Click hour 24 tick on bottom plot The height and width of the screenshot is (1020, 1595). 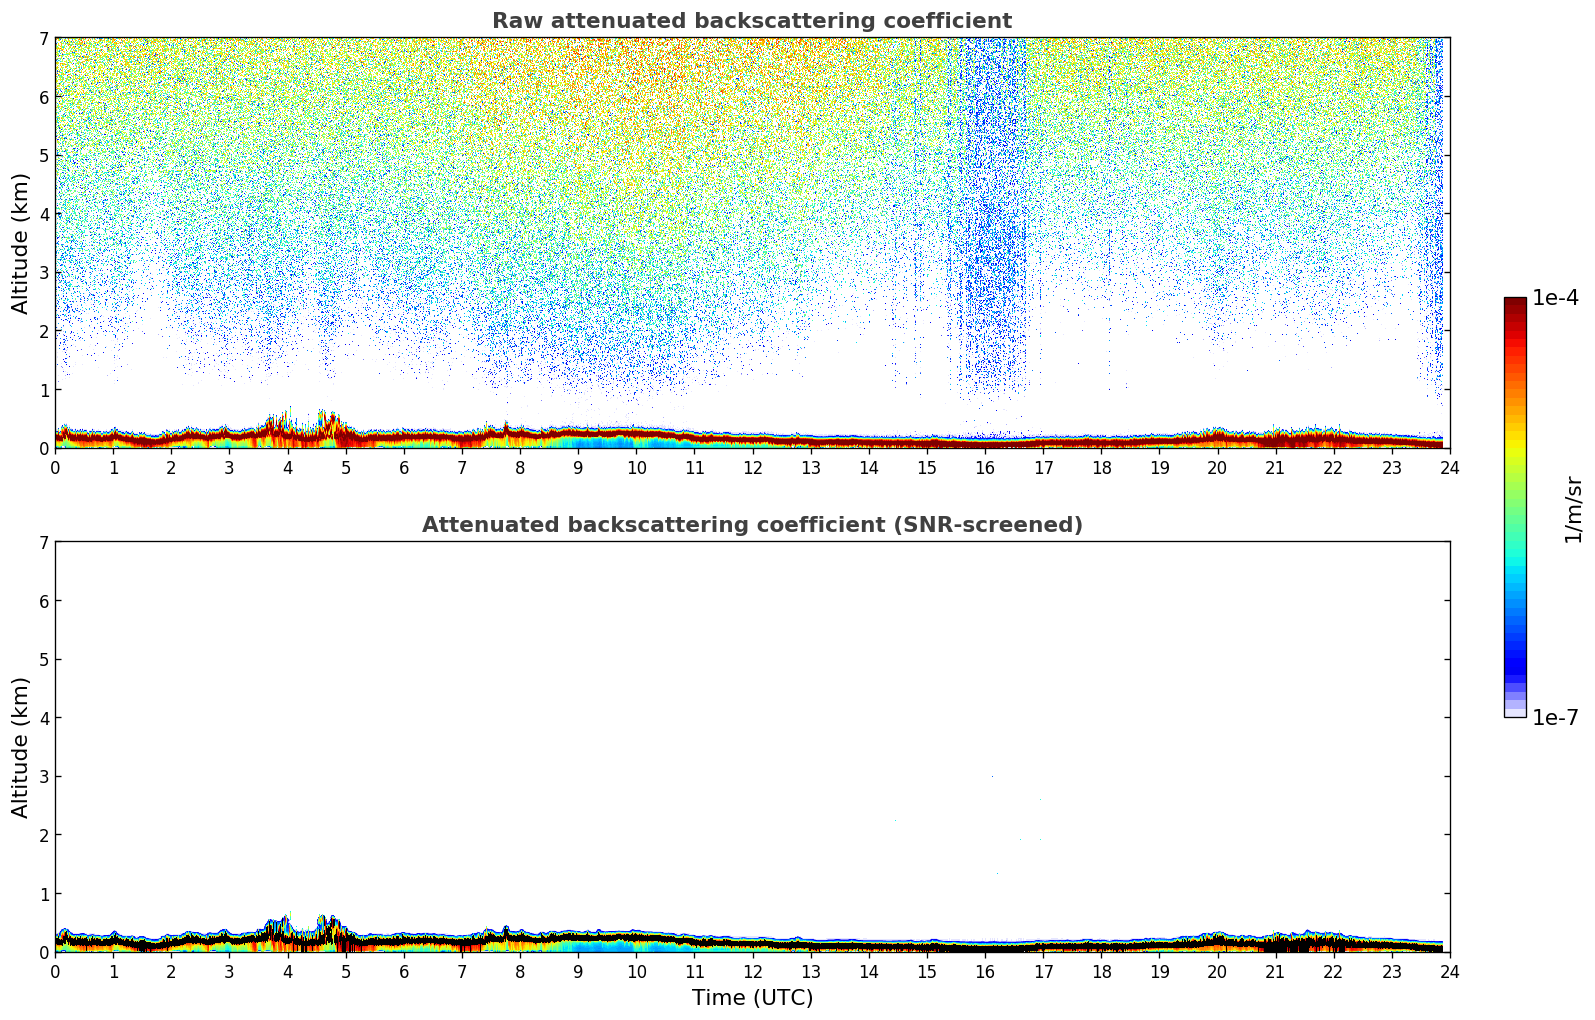(x=1449, y=971)
